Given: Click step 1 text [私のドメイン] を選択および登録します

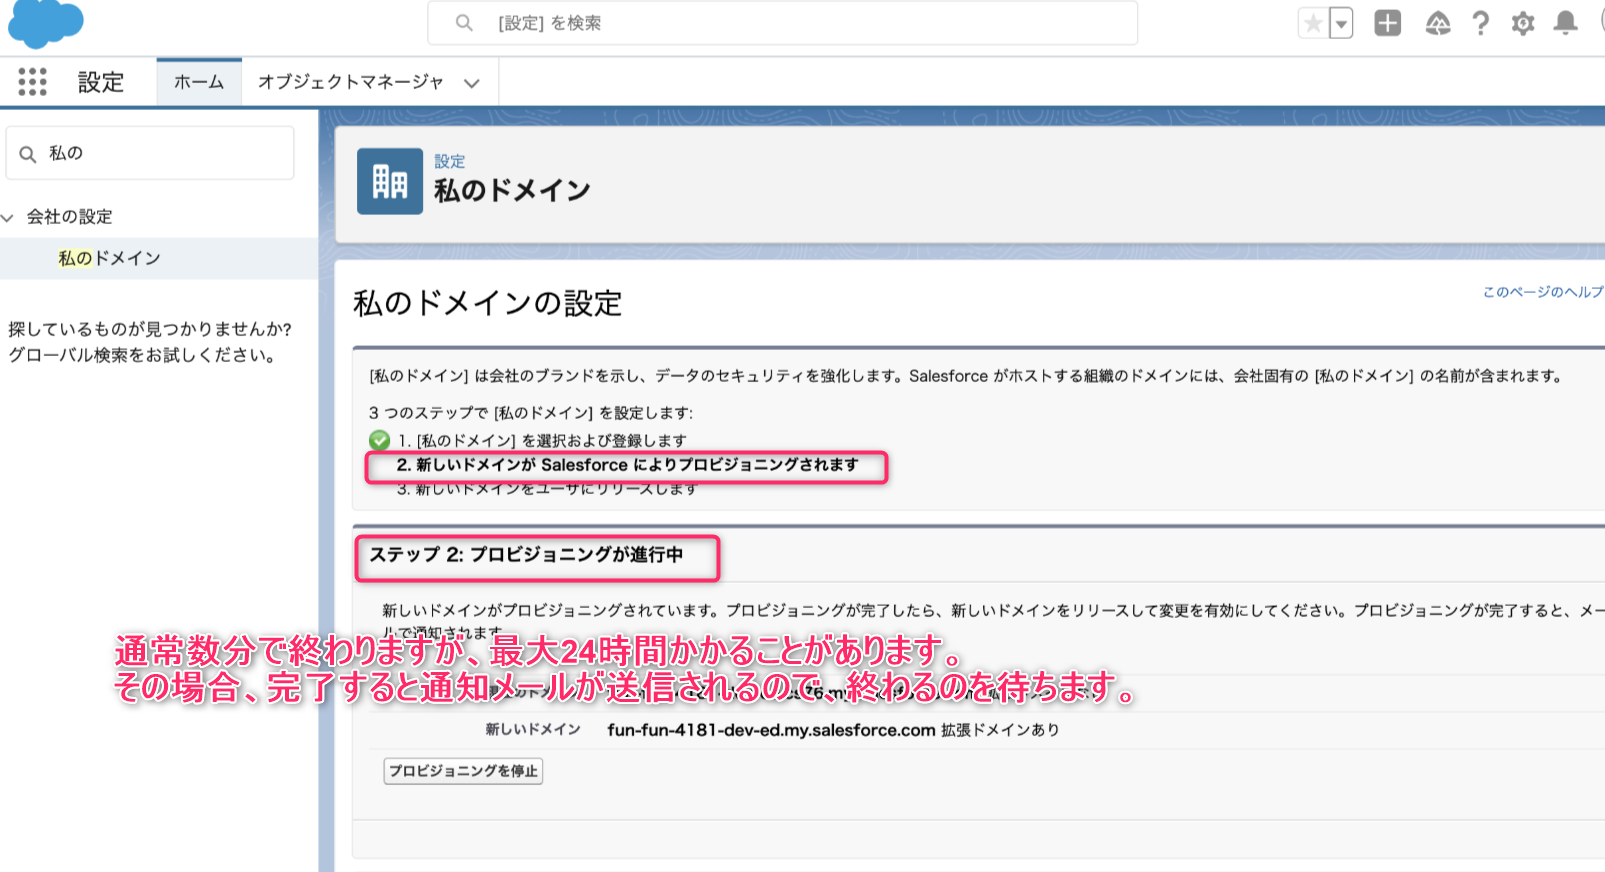Looking at the screenshot, I should click(x=542, y=441).
